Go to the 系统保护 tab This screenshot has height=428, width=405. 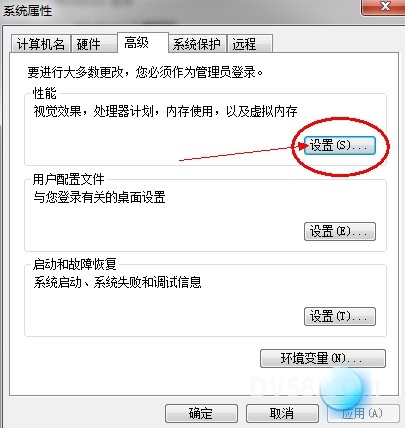click(x=197, y=44)
